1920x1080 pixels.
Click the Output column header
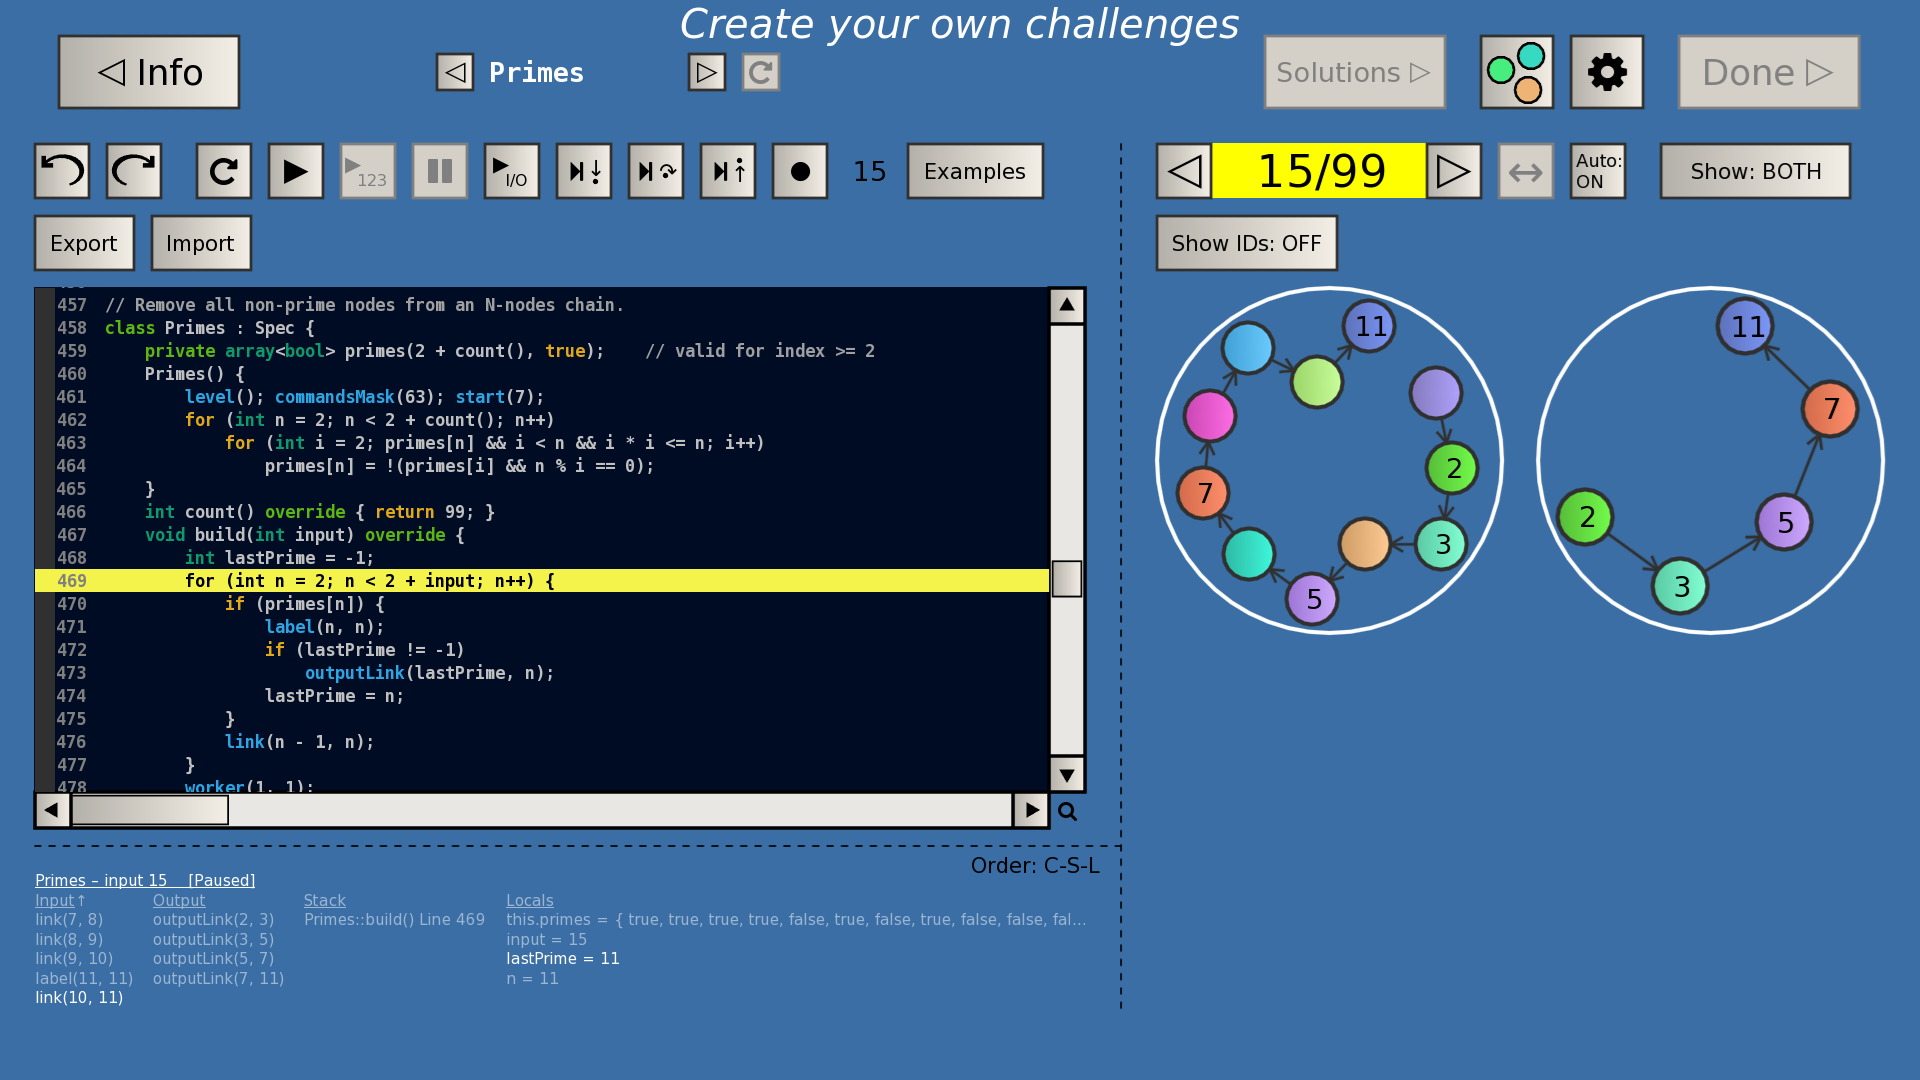click(x=179, y=900)
